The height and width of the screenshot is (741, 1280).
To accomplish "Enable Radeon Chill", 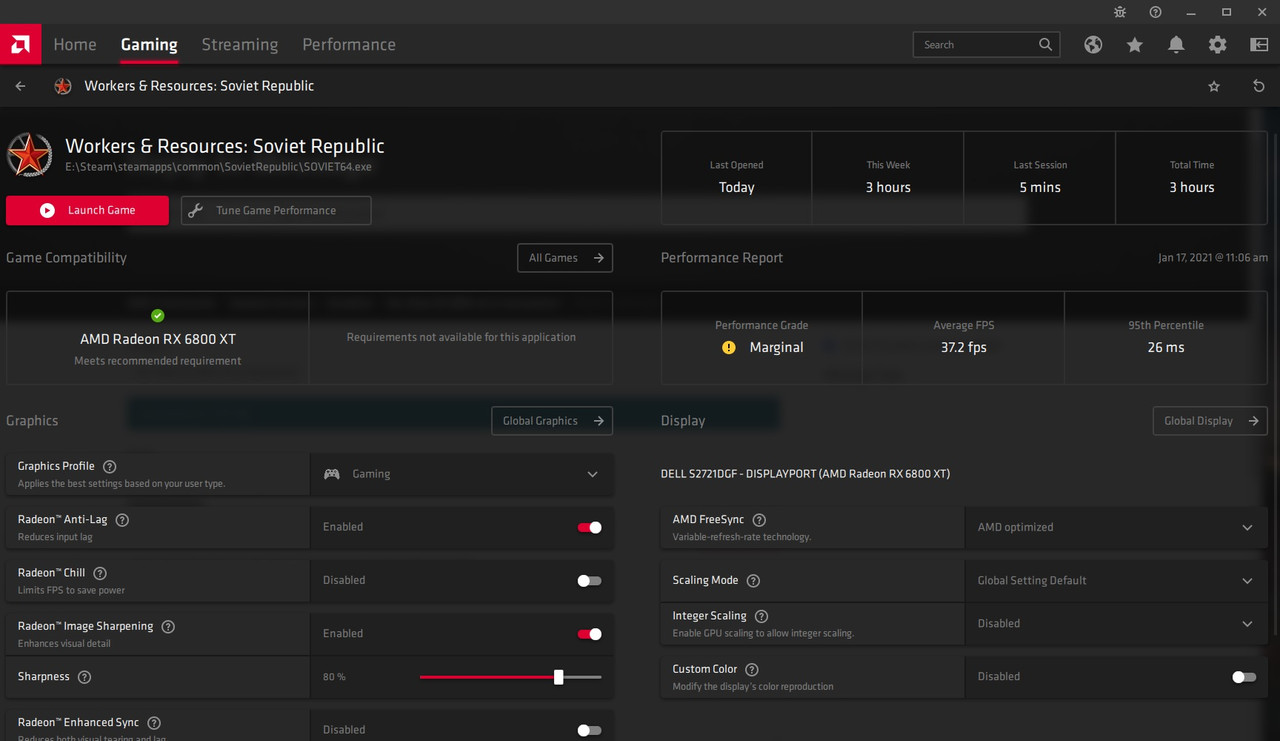I will 589,580.
